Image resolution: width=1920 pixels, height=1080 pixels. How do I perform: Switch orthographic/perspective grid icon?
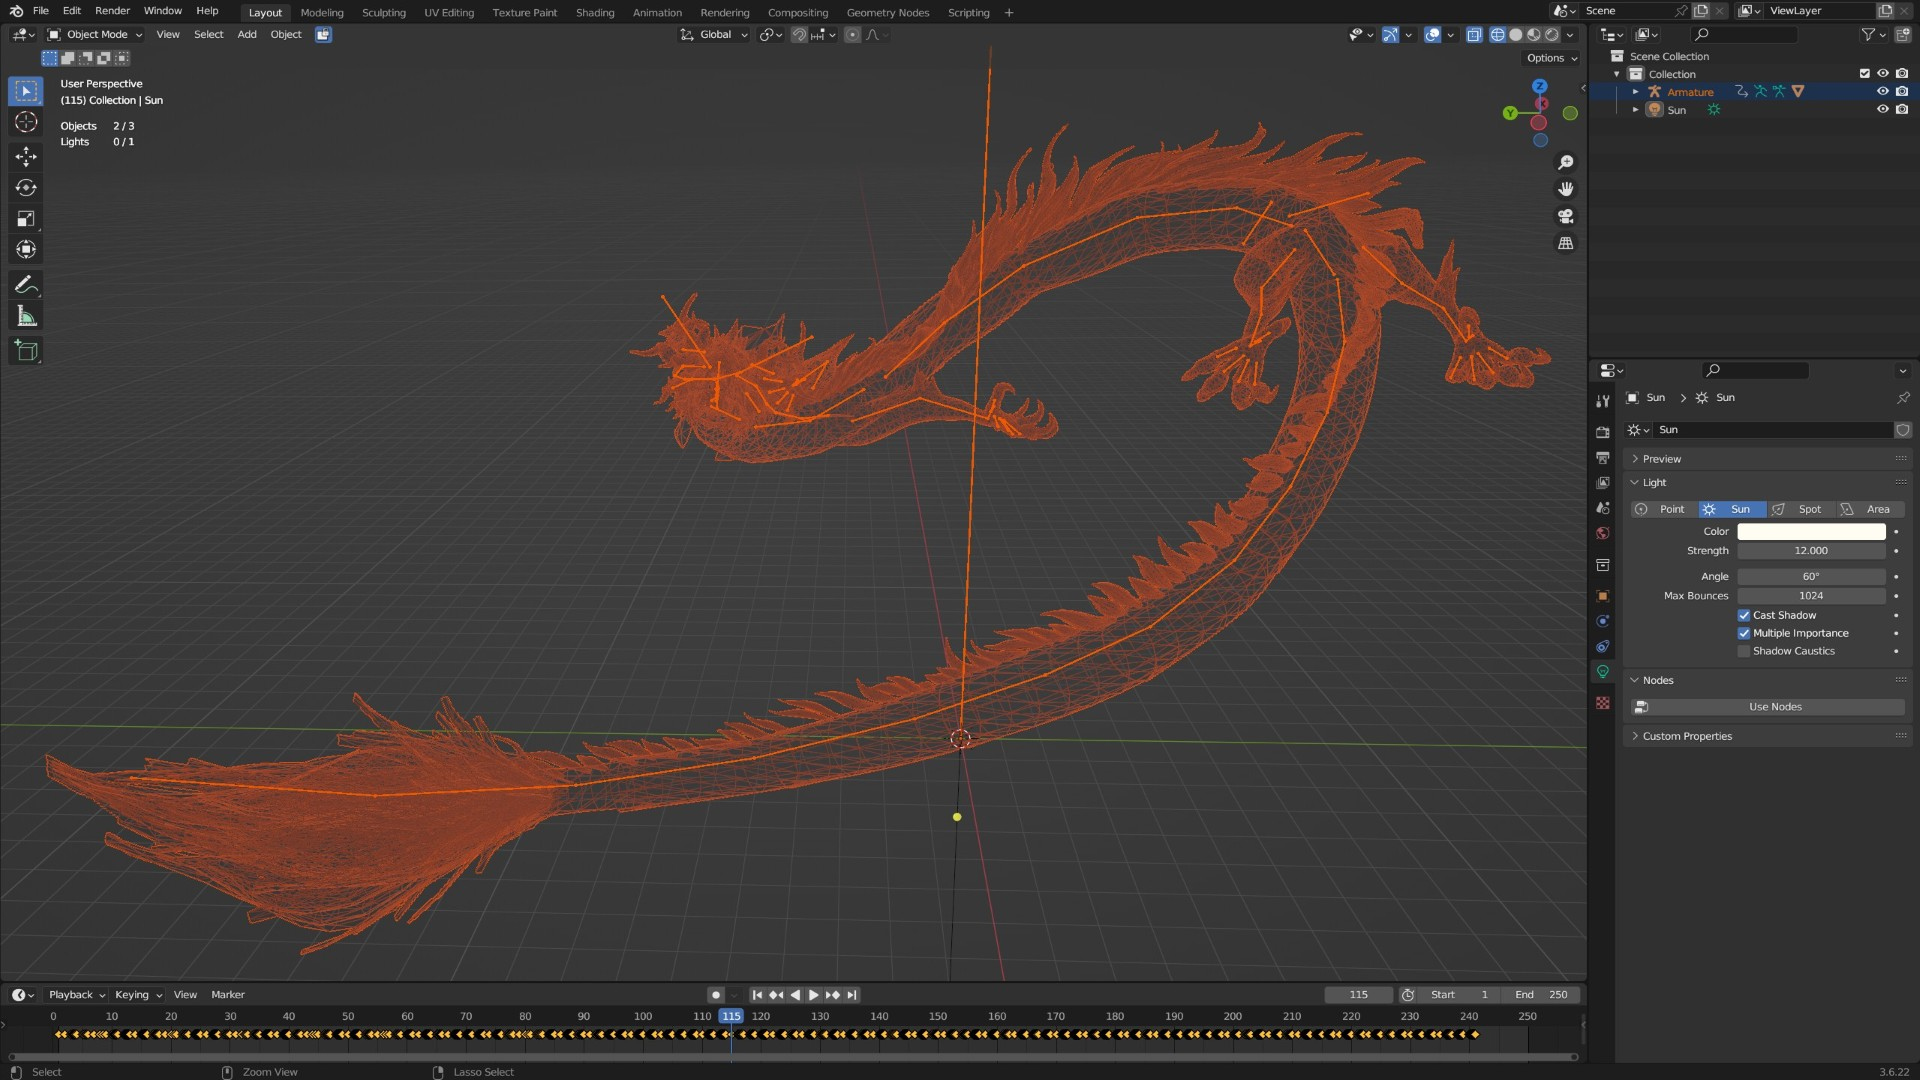pyautogui.click(x=1566, y=243)
